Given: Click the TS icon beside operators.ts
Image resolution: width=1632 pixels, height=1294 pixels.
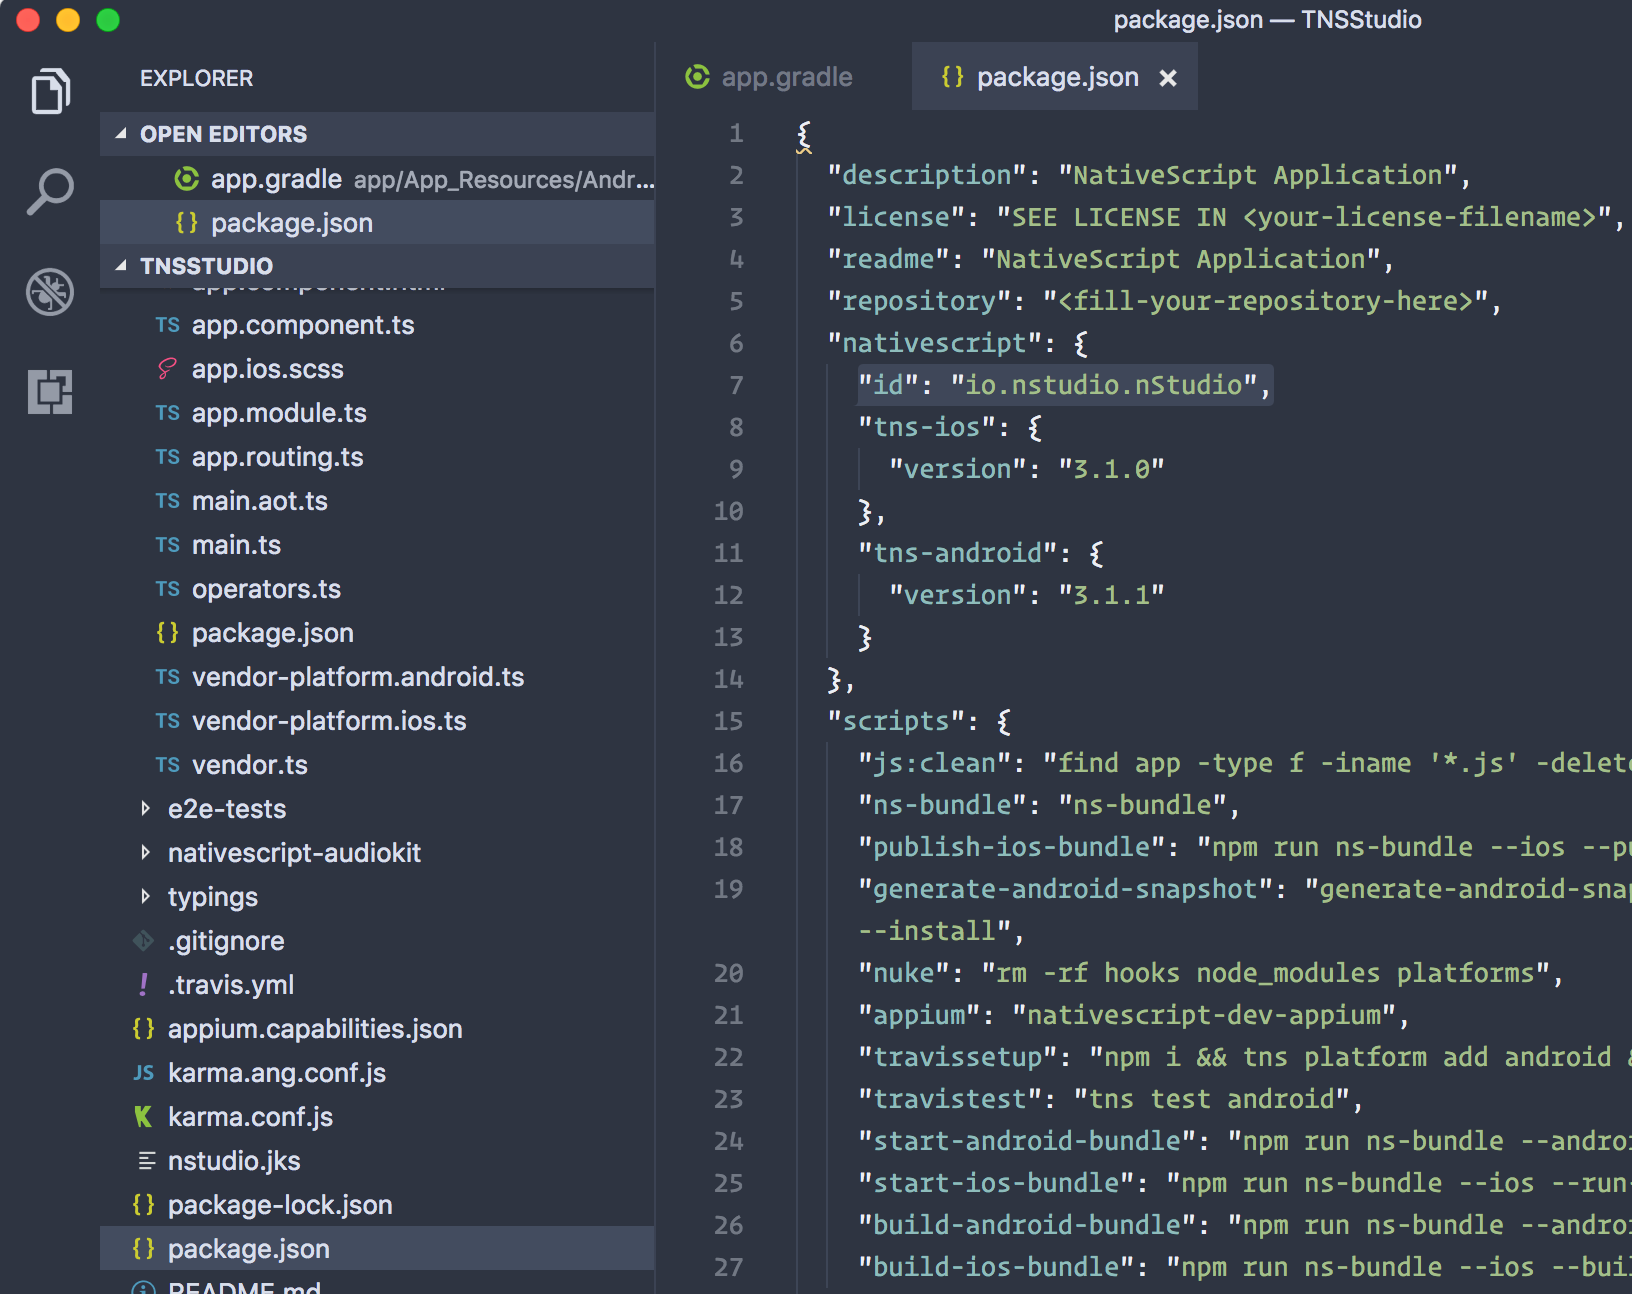Looking at the screenshot, I should click(x=167, y=589).
